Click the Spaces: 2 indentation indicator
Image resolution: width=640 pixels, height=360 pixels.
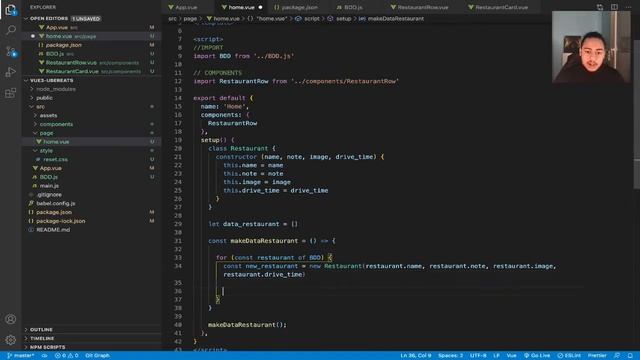[451, 356]
